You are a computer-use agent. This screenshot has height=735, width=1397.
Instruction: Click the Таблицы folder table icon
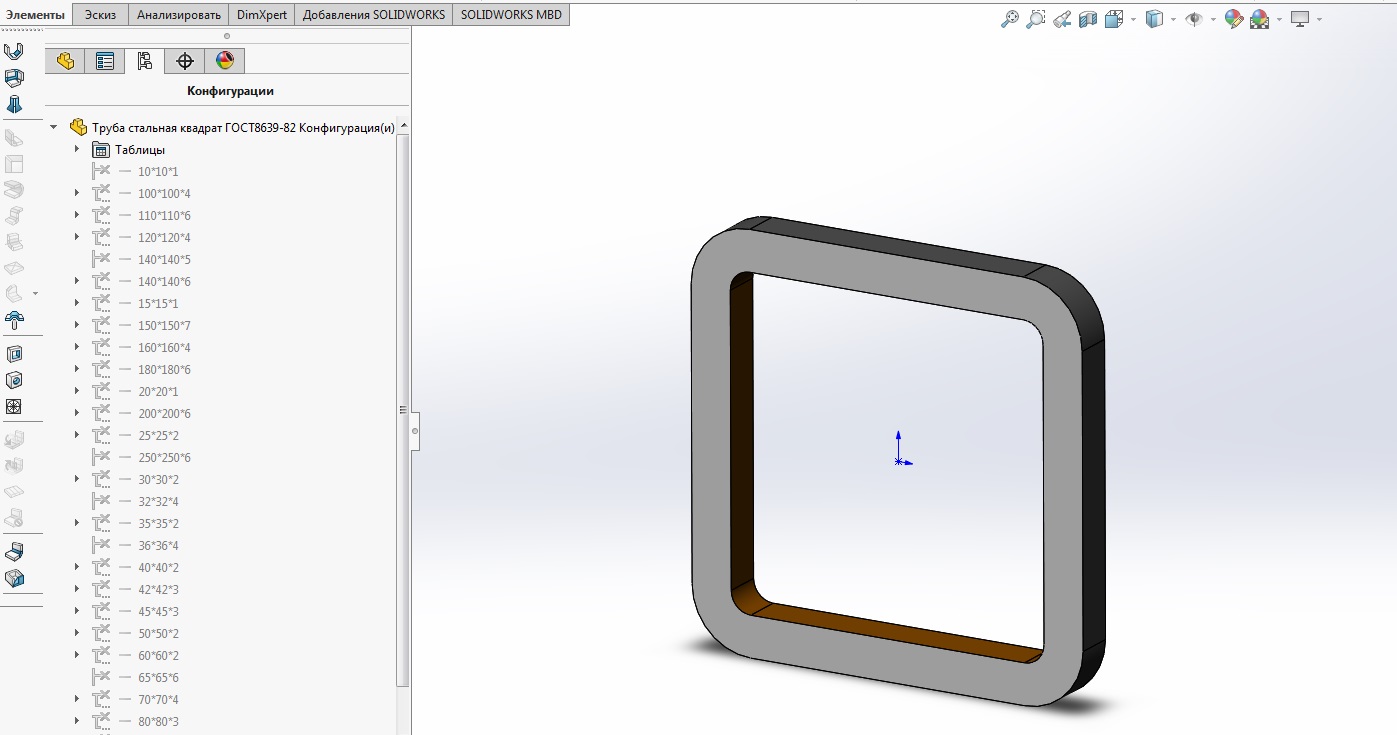tap(100, 149)
